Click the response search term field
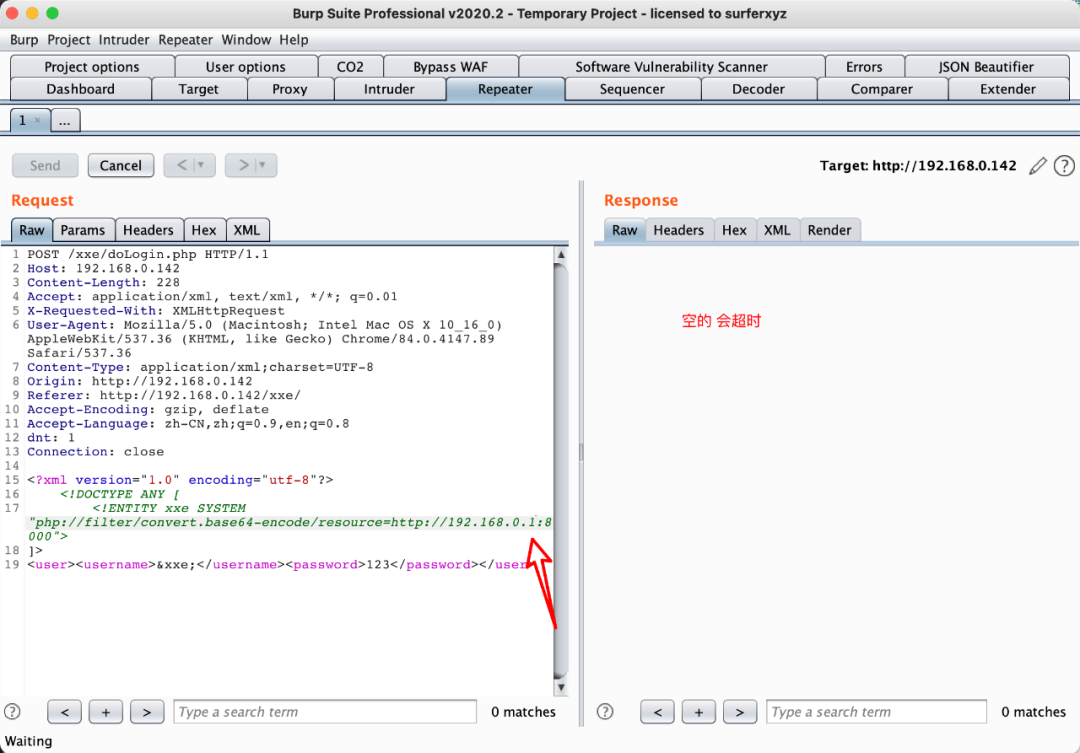This screenshot has width=1080, height=753. click(x=876, y=712)
